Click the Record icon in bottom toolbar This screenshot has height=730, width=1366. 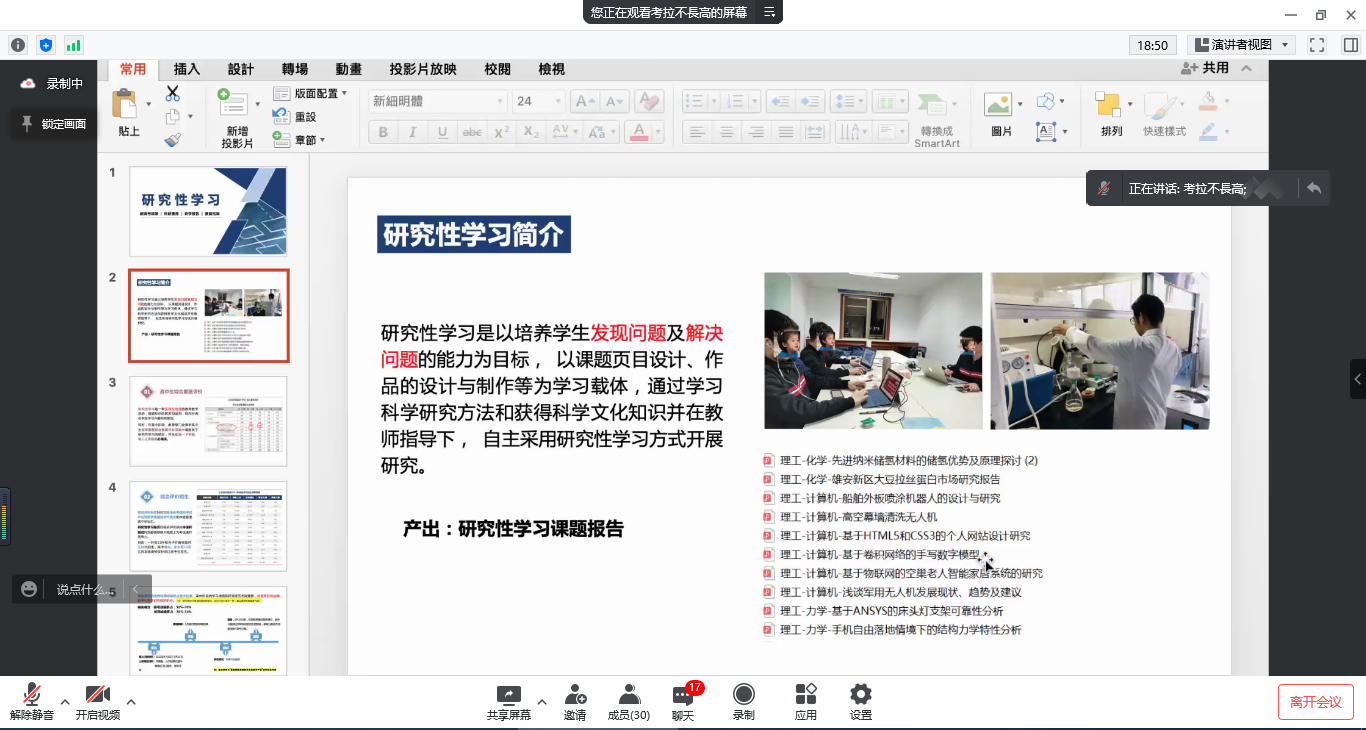coord(743,695)
